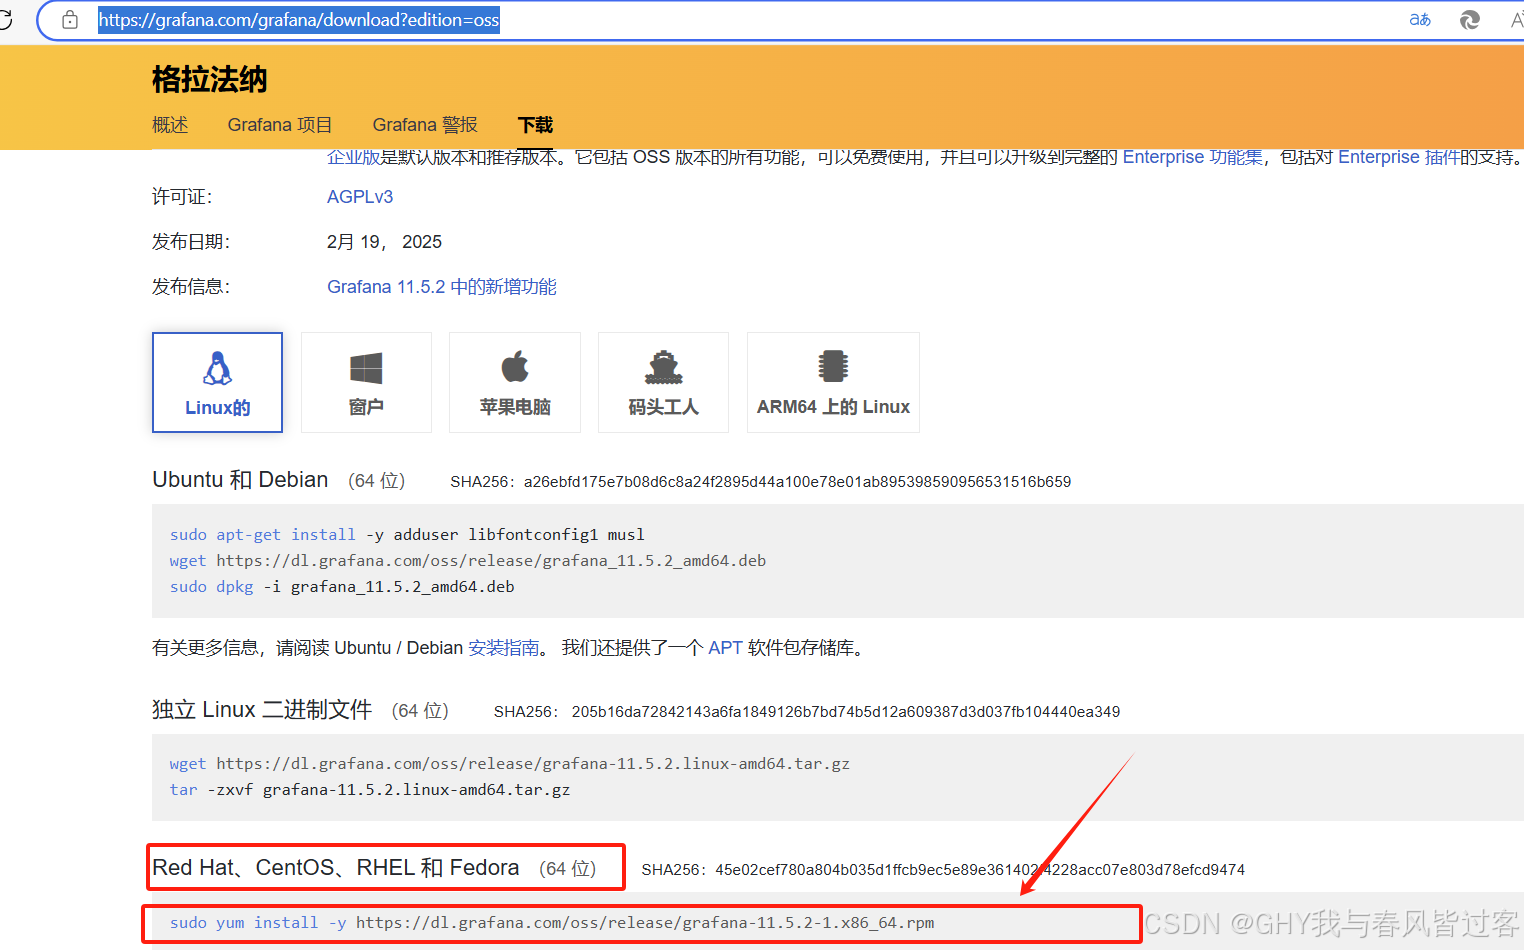1524x950 pixels.
Task: Click the 许可证 label
Action: [x=182, y=197]
